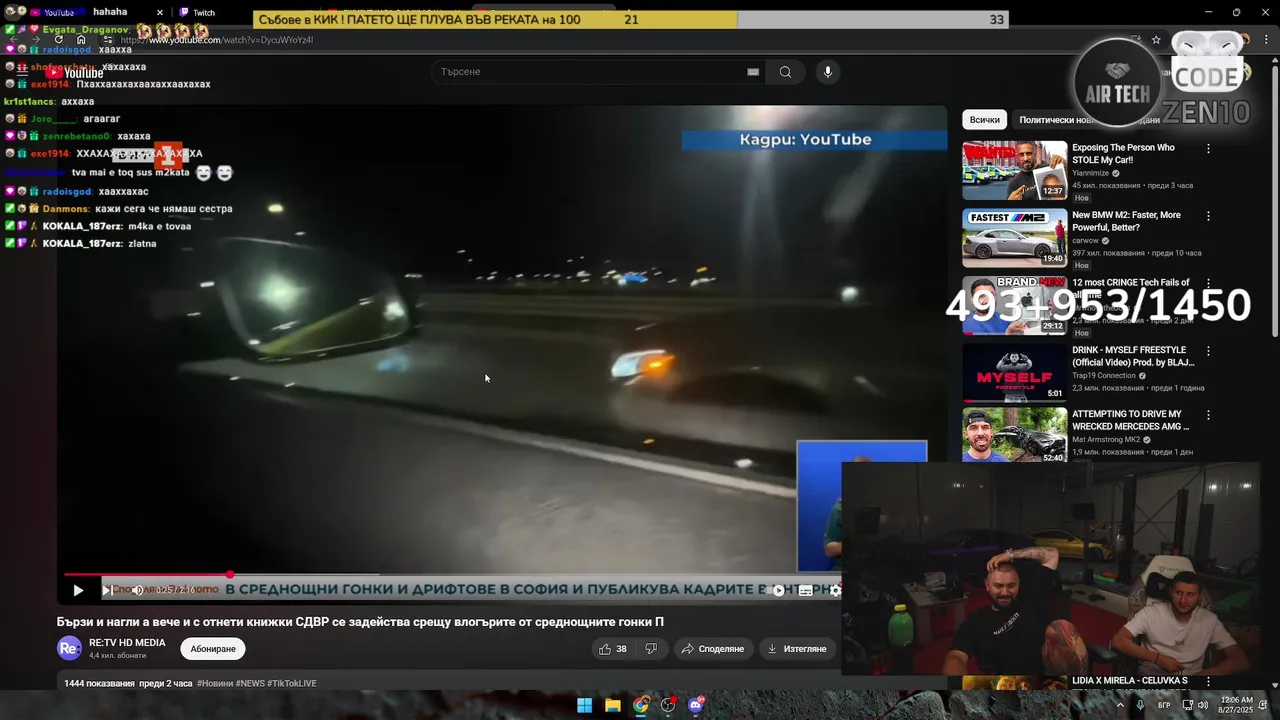Open File Explorer from taskbar

coord(613,705)
